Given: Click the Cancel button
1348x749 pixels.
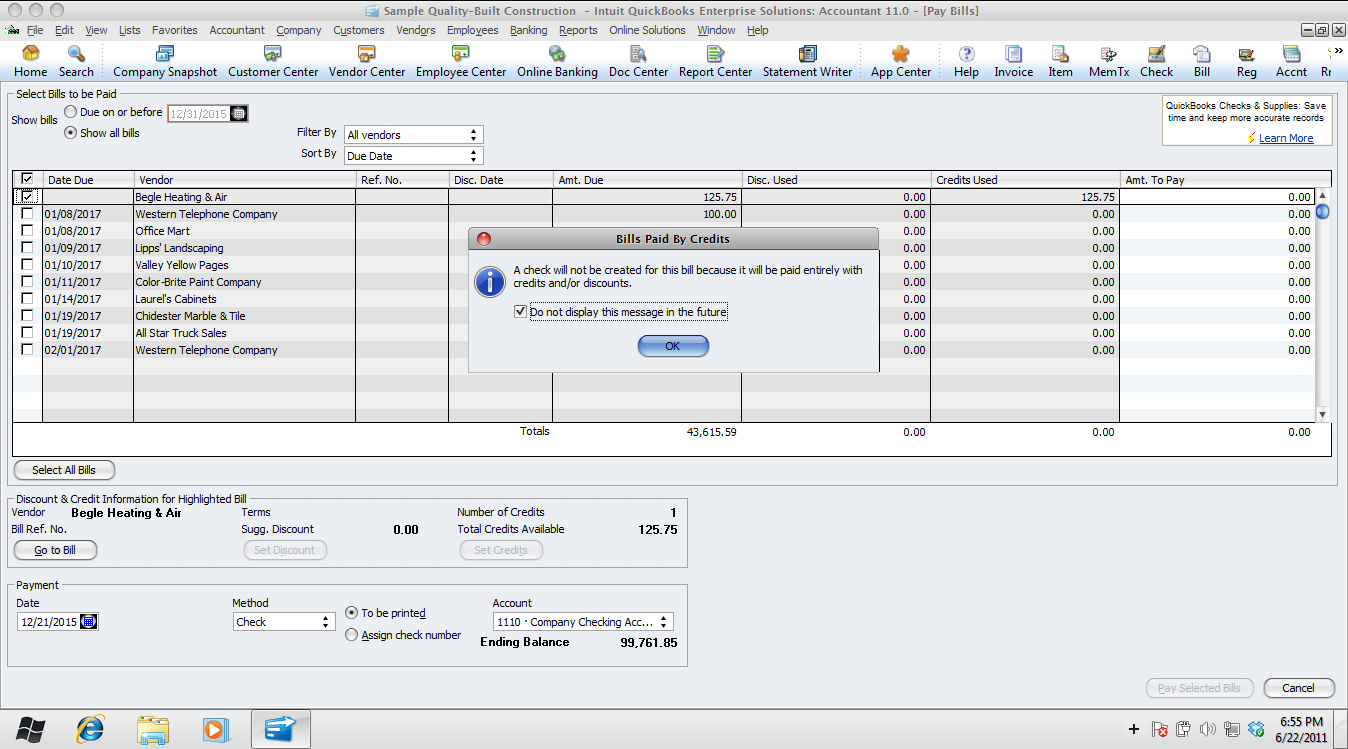Looking at the screenshot, I should [x=1299, y=688].
